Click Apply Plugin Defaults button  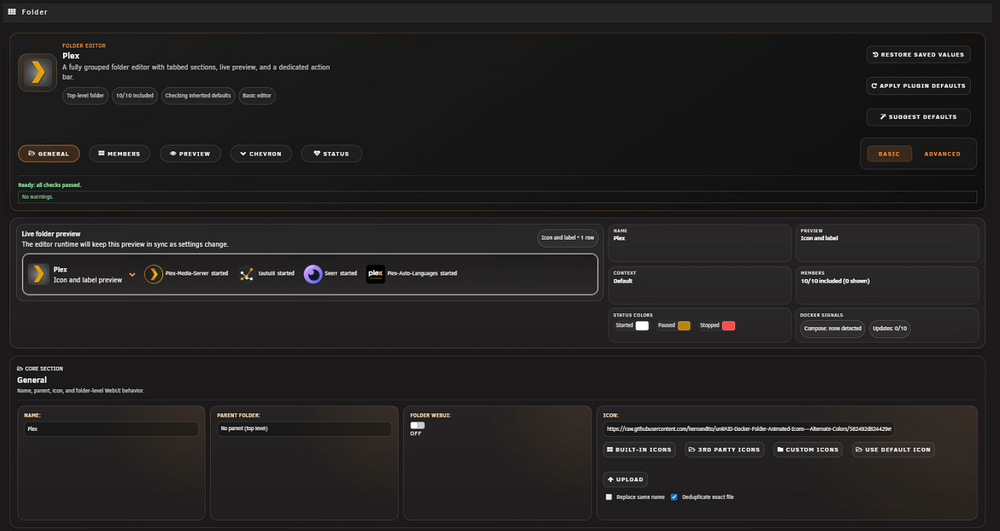[x=918, y=85]
